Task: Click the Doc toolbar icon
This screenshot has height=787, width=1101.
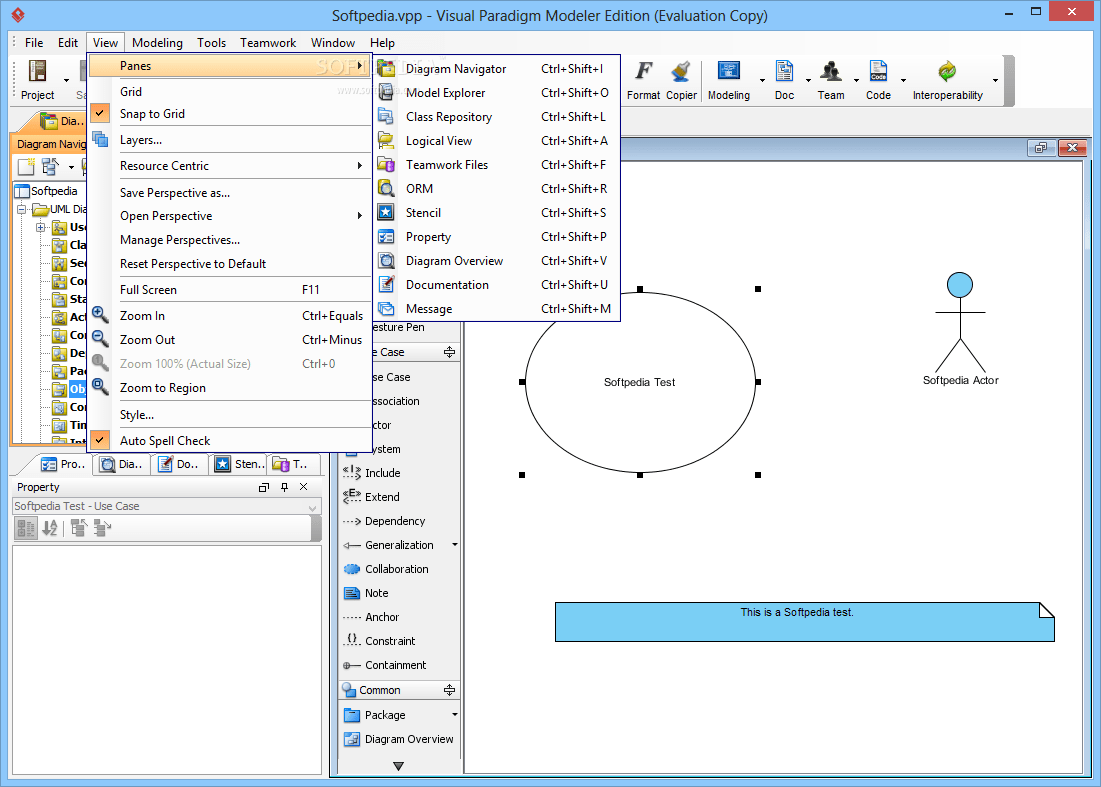Action: [x=784, y=71]
